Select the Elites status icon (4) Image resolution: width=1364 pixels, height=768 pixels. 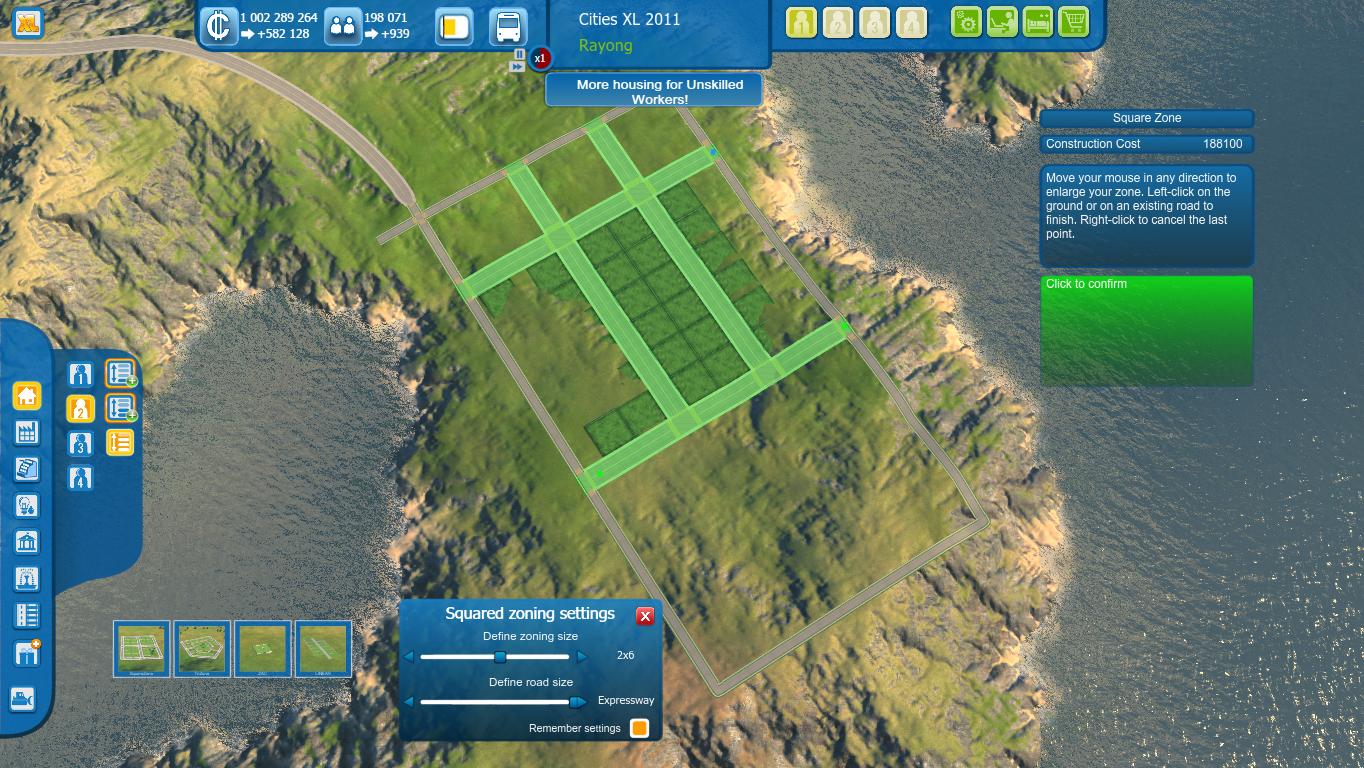click(x=911, y=22)
